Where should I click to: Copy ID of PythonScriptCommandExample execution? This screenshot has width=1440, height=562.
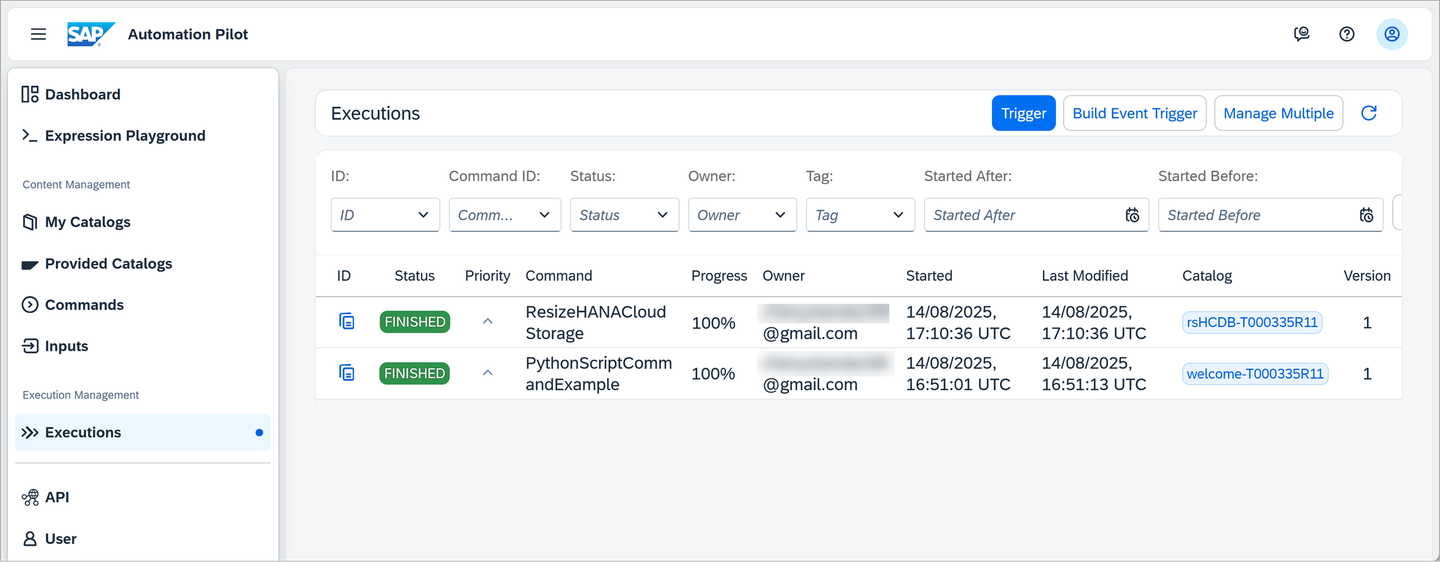pos(347,373)
